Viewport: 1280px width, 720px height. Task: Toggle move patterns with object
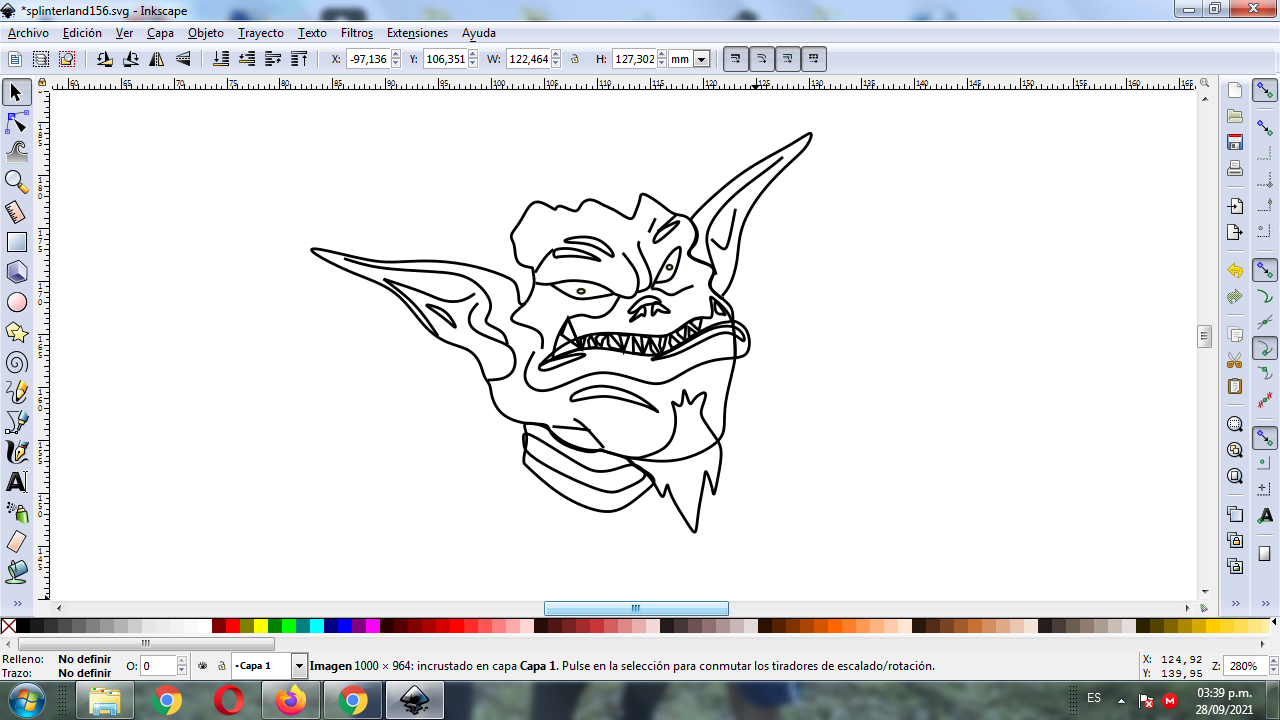tap(814, 59)
